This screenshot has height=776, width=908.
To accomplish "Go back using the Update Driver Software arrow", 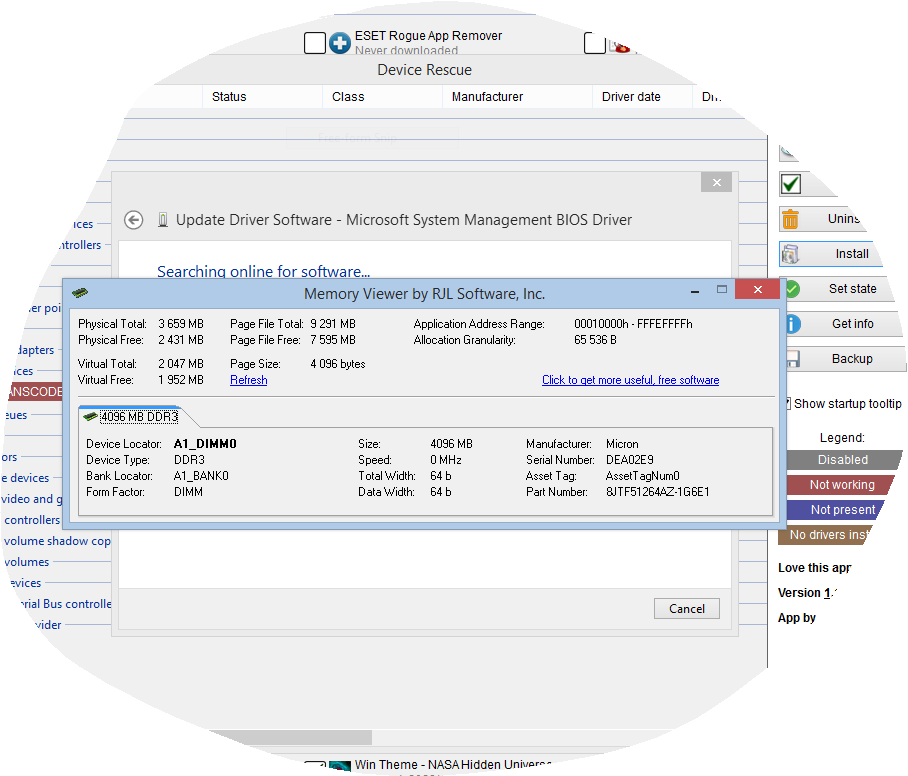I will pos(134,220).
